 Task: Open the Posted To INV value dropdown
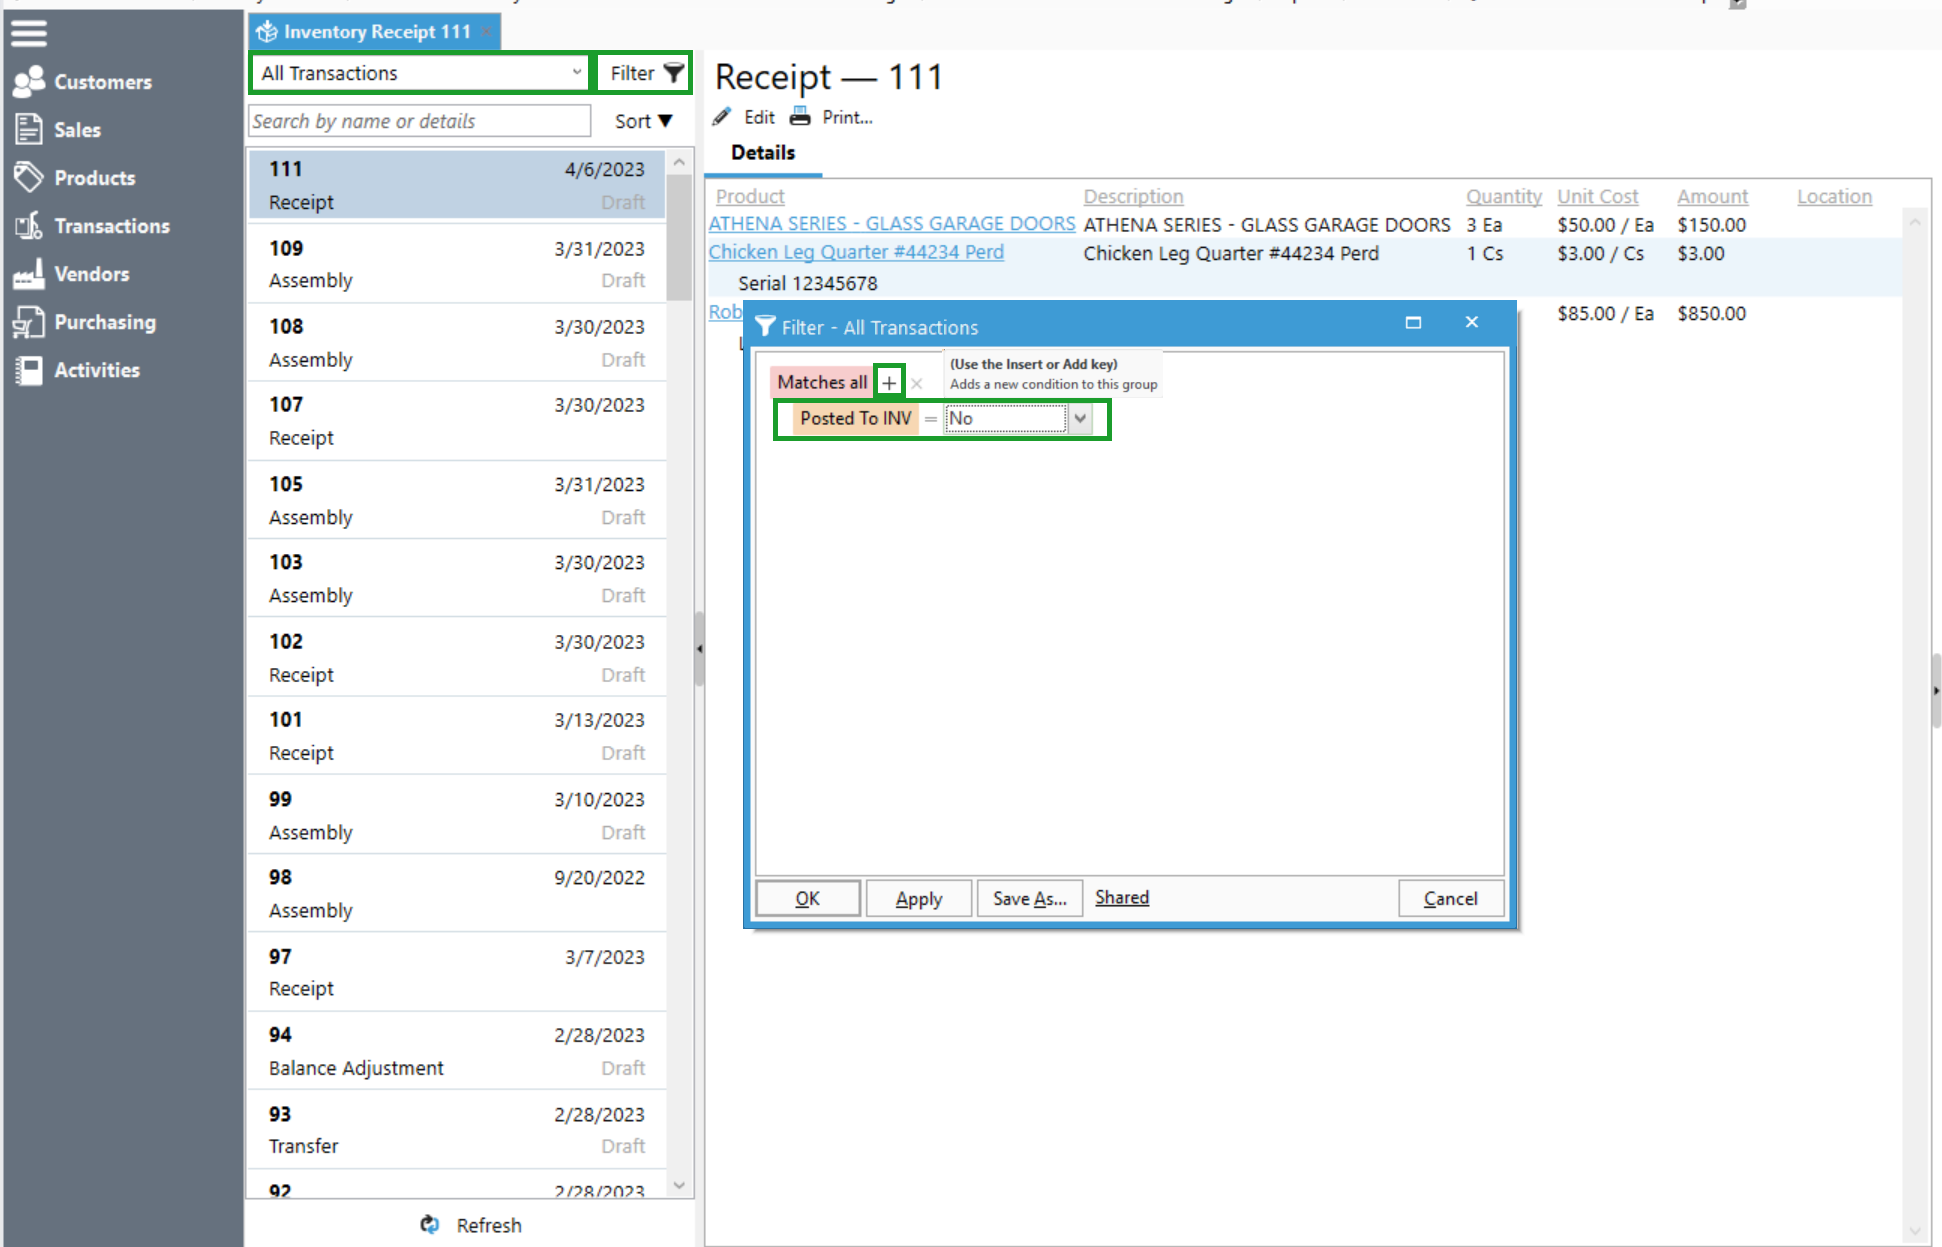pyautogui.click(x=1083, y=418)
